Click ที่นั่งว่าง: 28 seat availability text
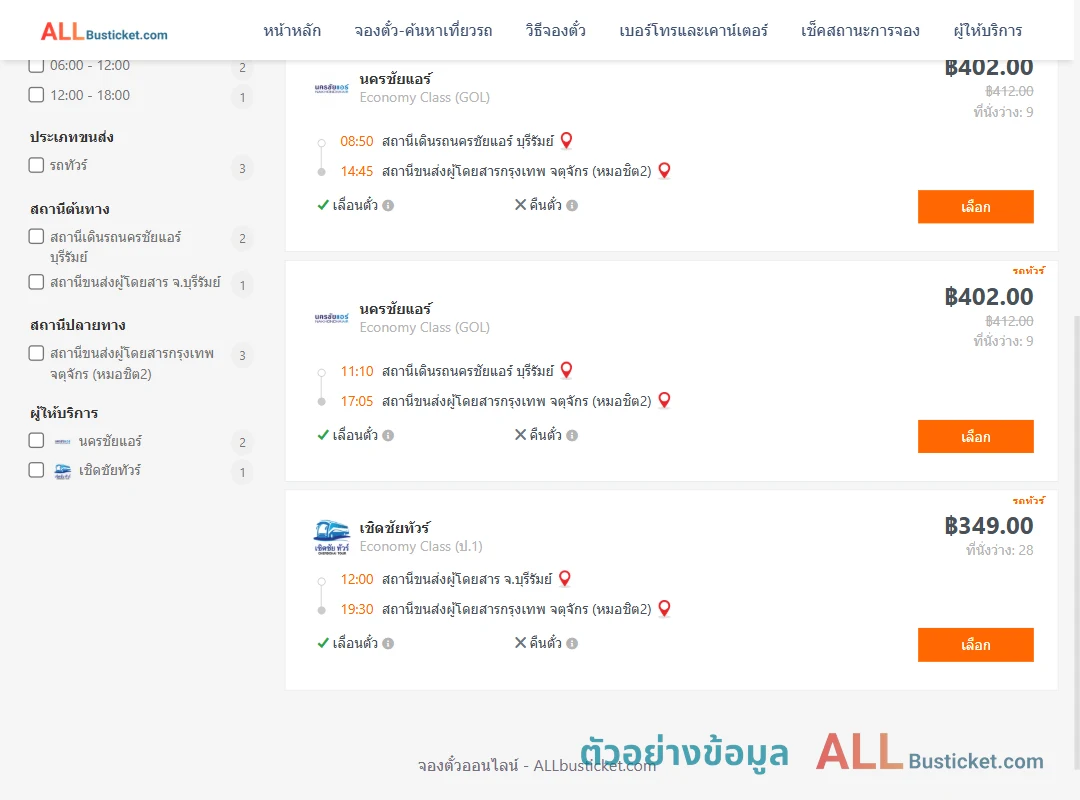 999,550
